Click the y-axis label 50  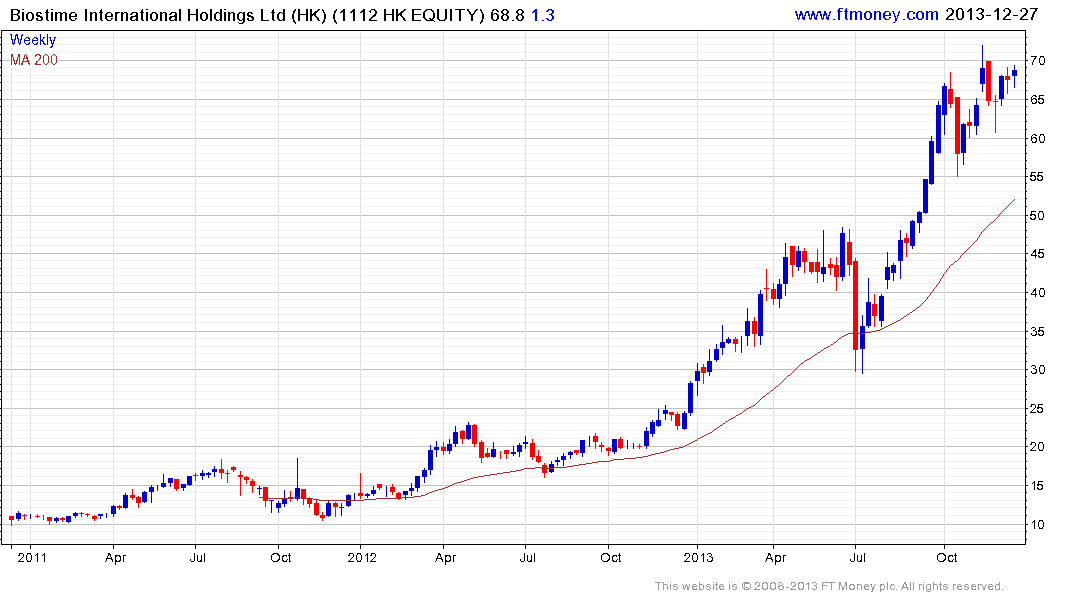[x=1037, y=216]
